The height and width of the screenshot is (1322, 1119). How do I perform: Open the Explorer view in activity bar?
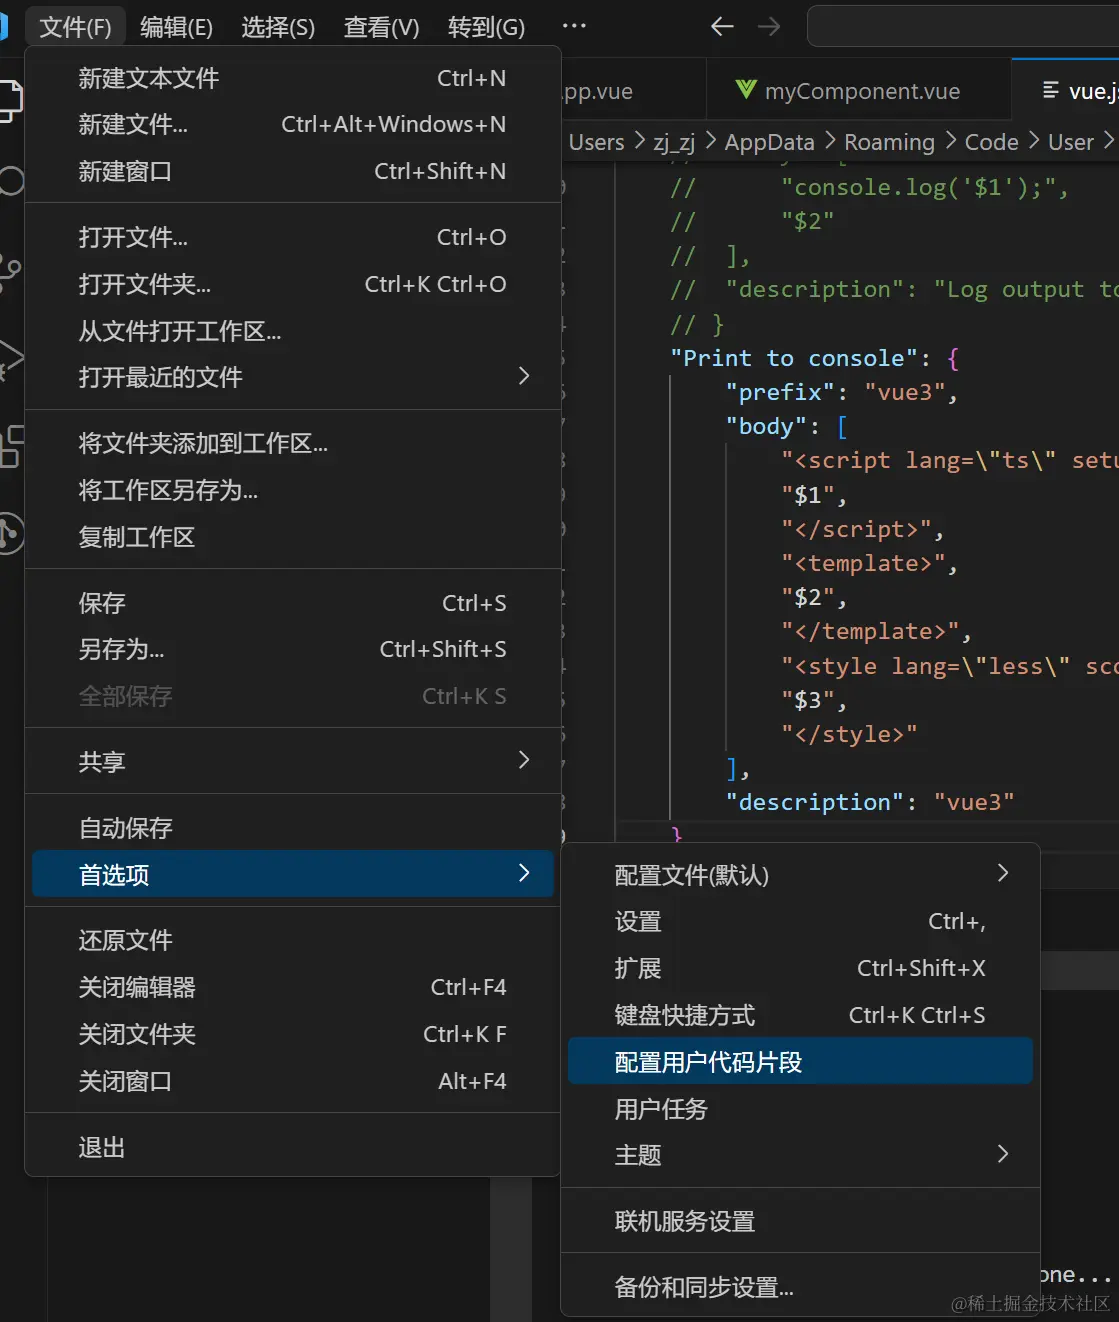(x=10, y=101)
